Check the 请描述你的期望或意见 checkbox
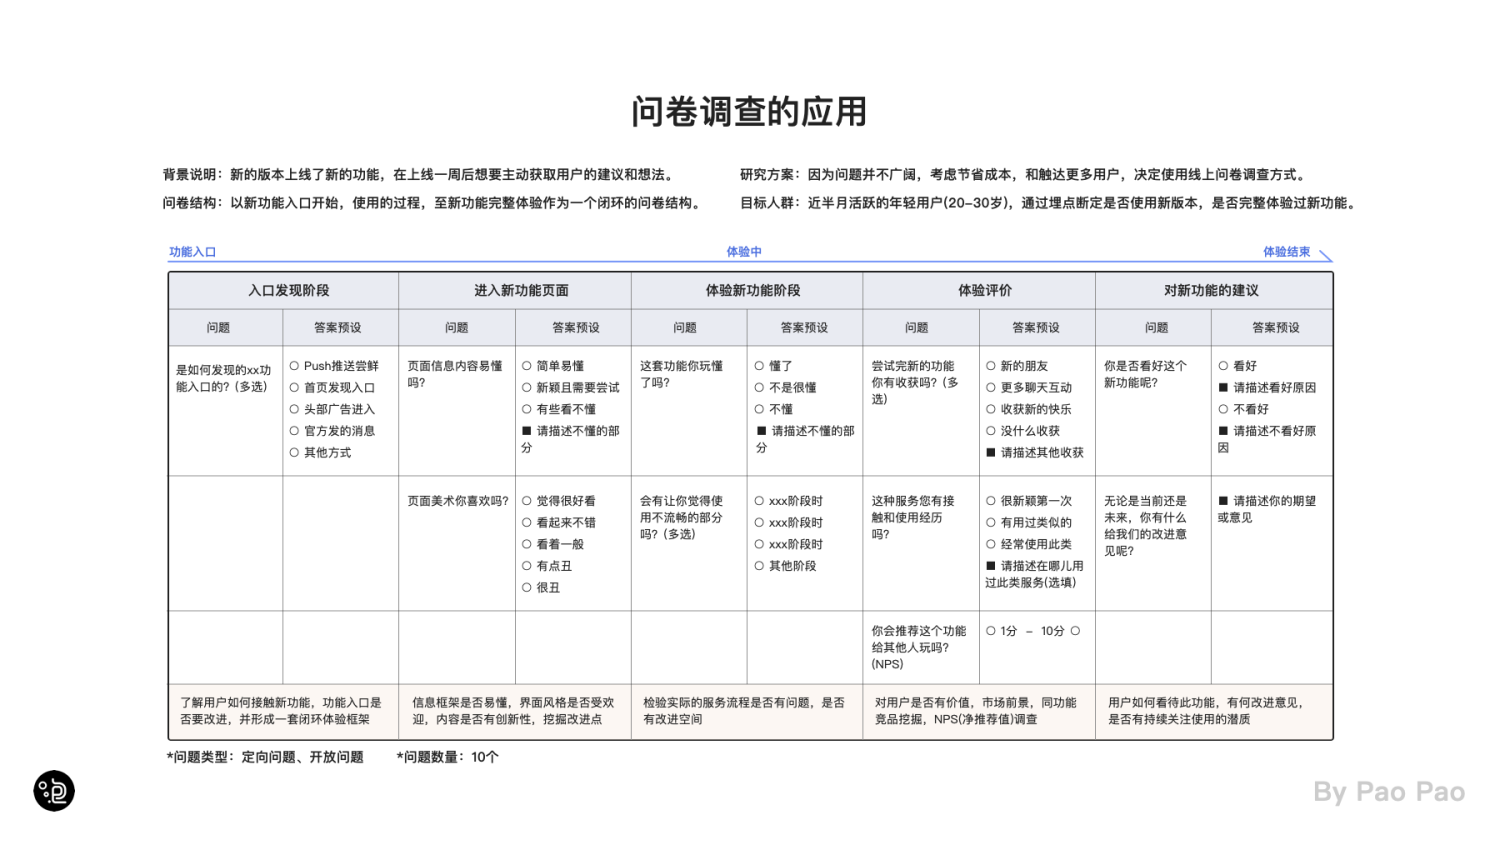 1223,501
